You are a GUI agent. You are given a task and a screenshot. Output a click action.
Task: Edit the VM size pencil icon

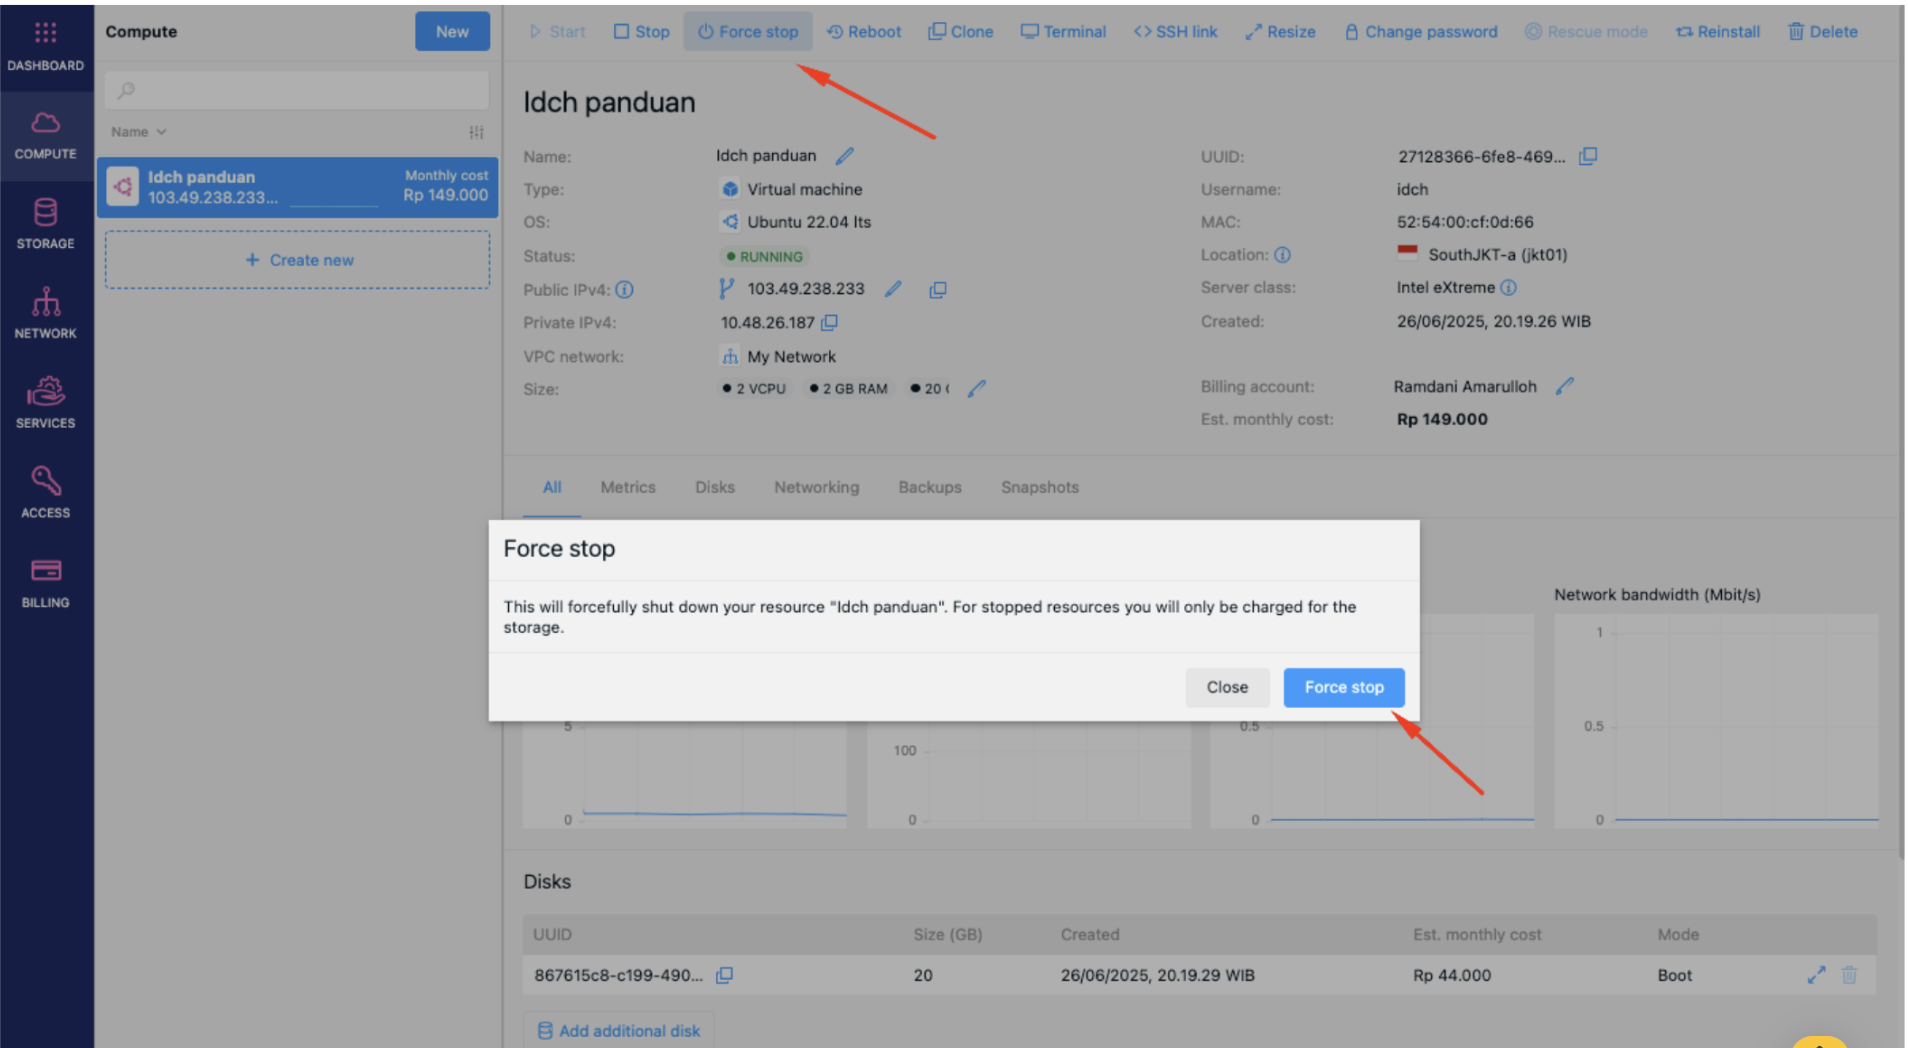[977, 389]
